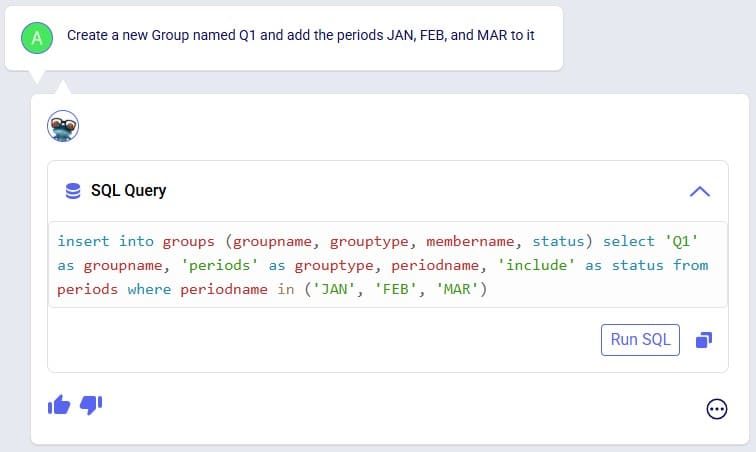The width and height of the screenshot is (756, 452).
Task: Click the user prompt about creating group Q1
Action: [300, 35]
